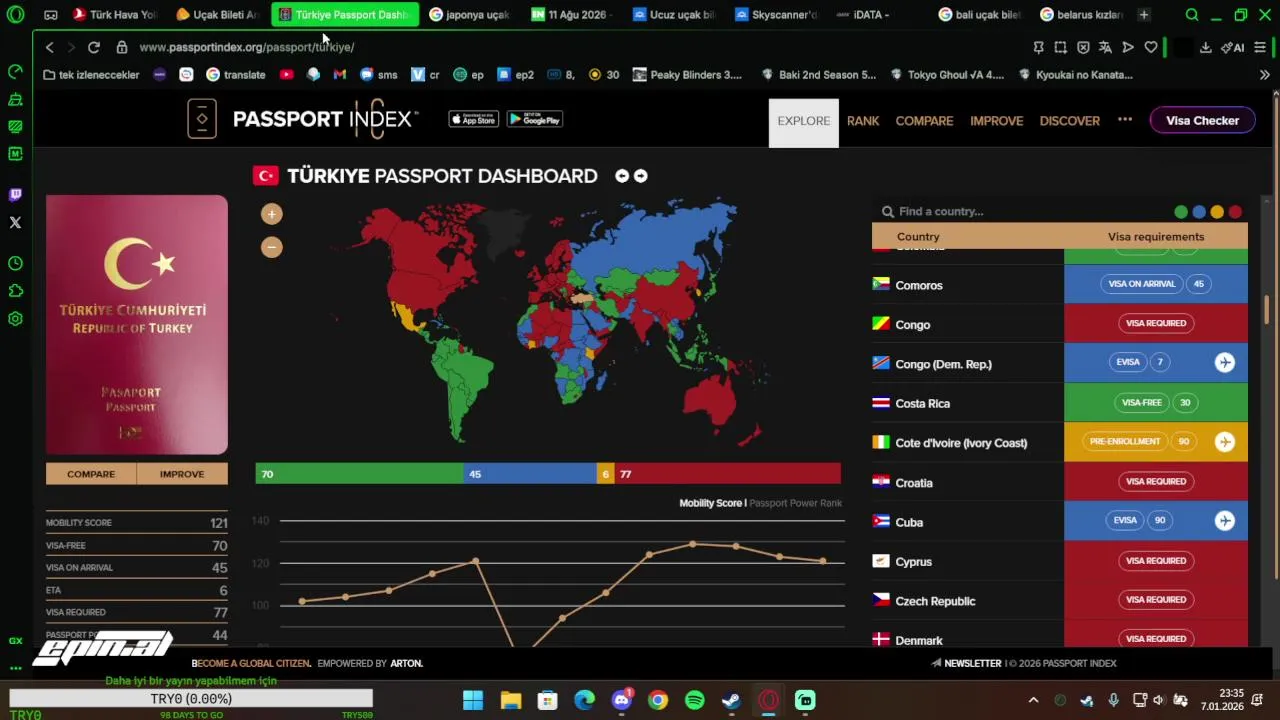
Task: Select the EXPLORE navigation item
Action: [804, 122]
